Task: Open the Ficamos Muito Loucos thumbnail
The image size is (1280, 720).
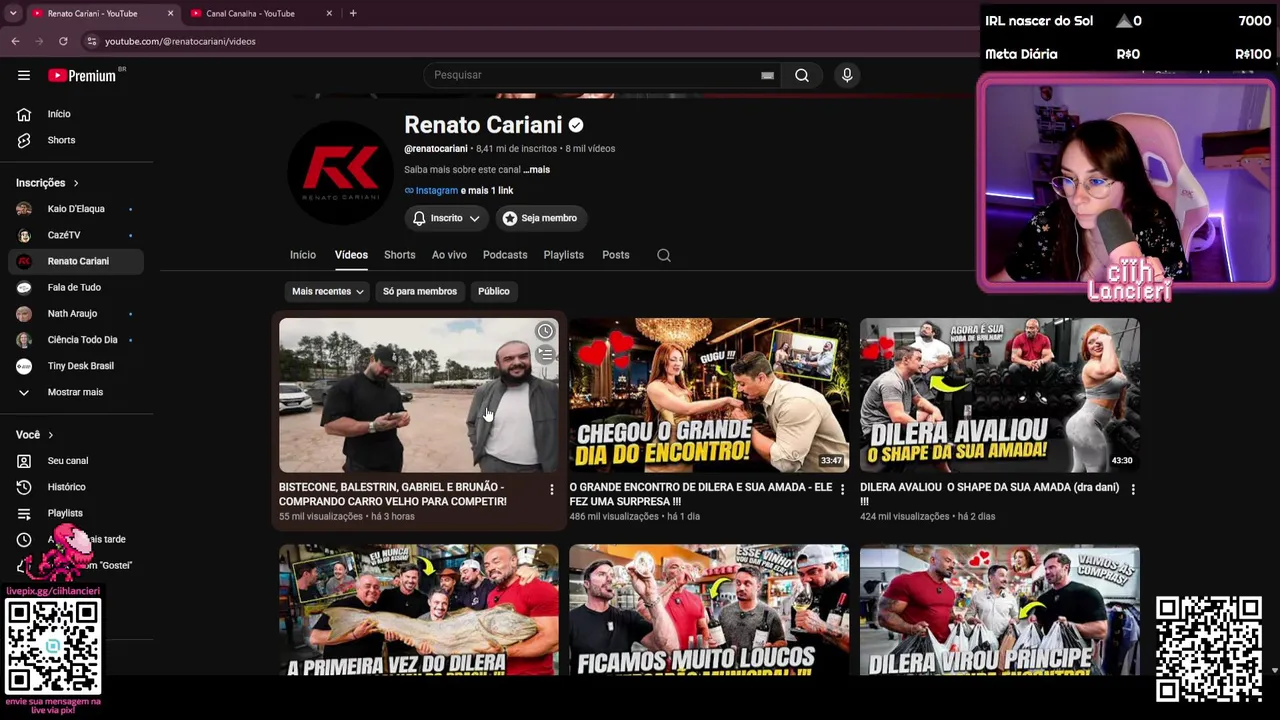Action: [709, 610]
